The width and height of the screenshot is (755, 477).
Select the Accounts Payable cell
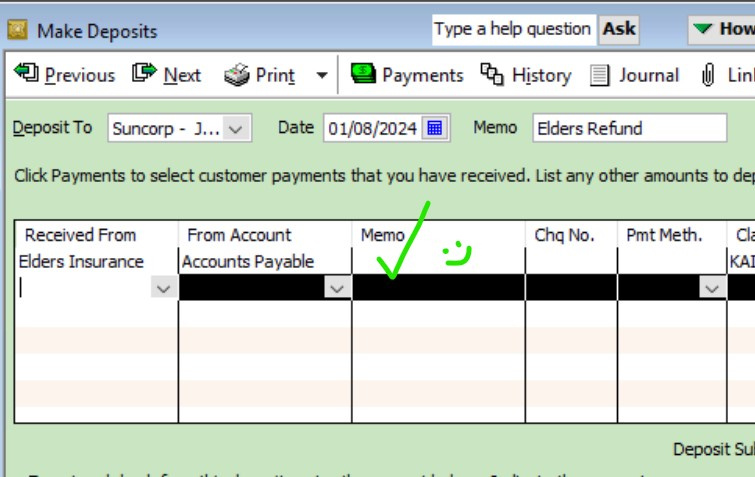[265, 261]
